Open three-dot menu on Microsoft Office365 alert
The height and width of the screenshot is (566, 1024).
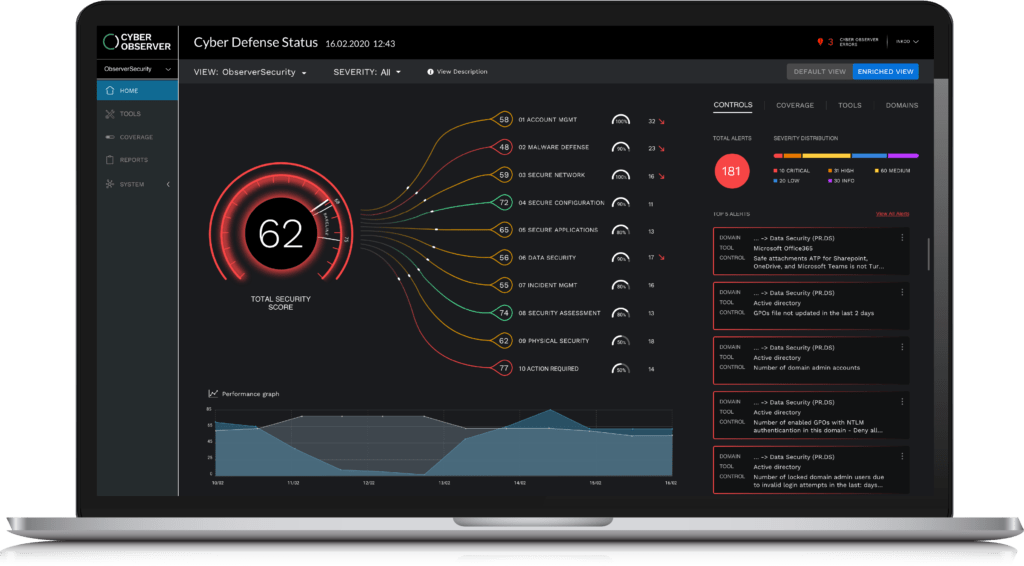[x=901, y=237]
